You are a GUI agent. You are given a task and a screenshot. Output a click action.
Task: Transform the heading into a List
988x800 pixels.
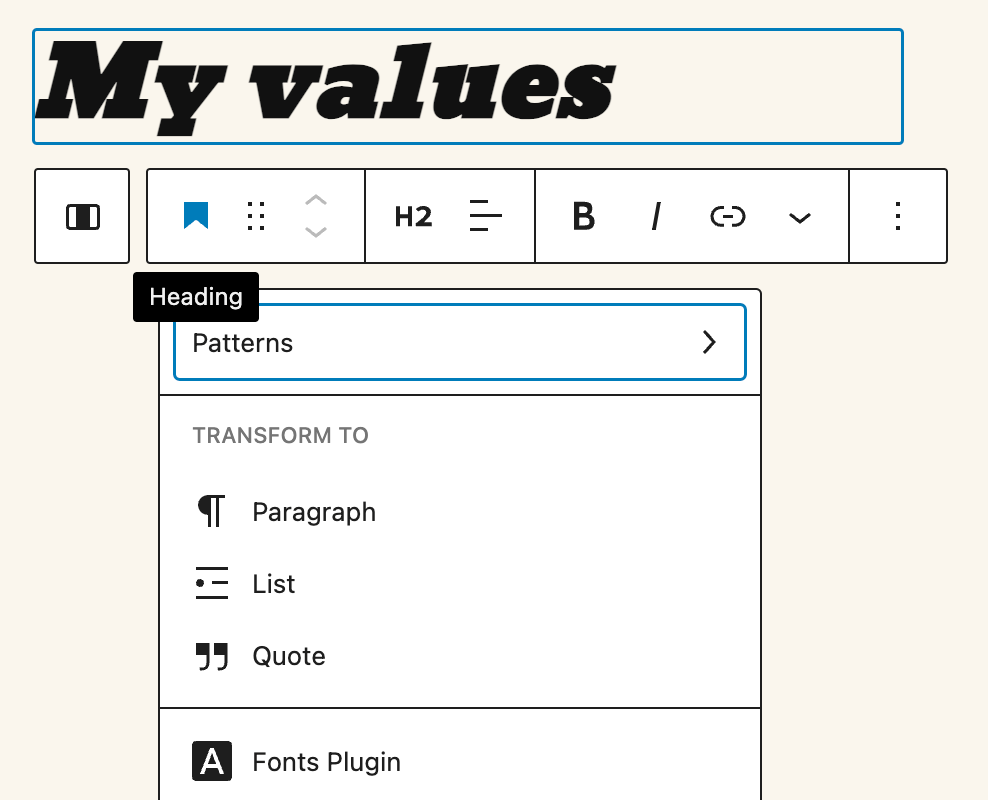tap(272, 583)
